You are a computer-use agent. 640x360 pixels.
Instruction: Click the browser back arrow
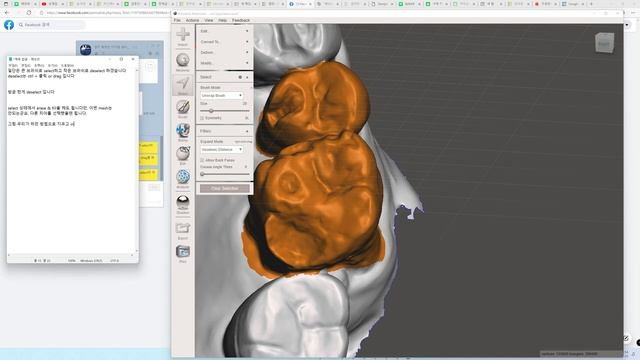click(7, 13)
